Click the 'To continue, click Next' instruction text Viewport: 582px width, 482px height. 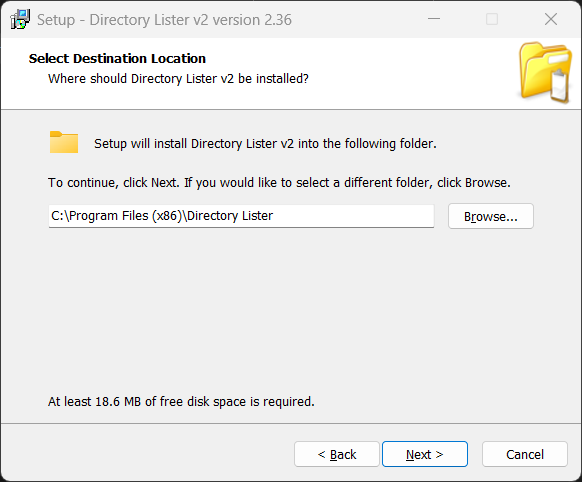coord(279,183)
